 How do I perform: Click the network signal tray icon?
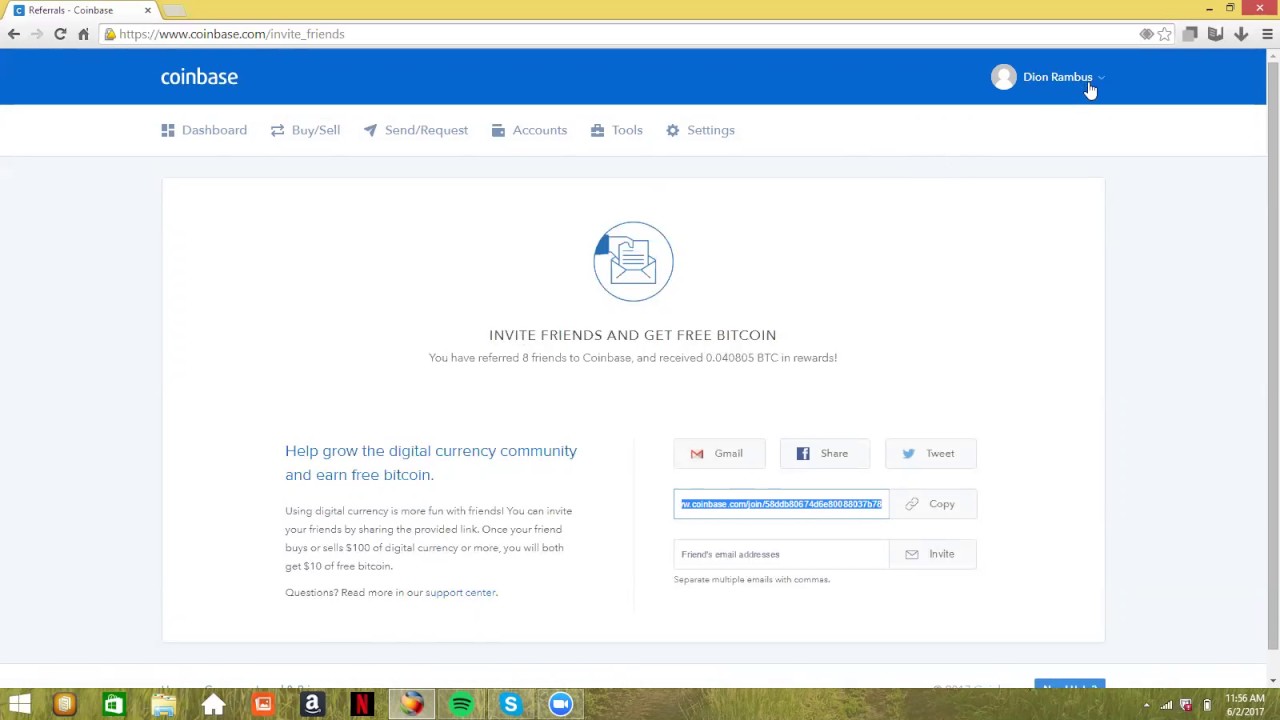tap(1166, 705)
